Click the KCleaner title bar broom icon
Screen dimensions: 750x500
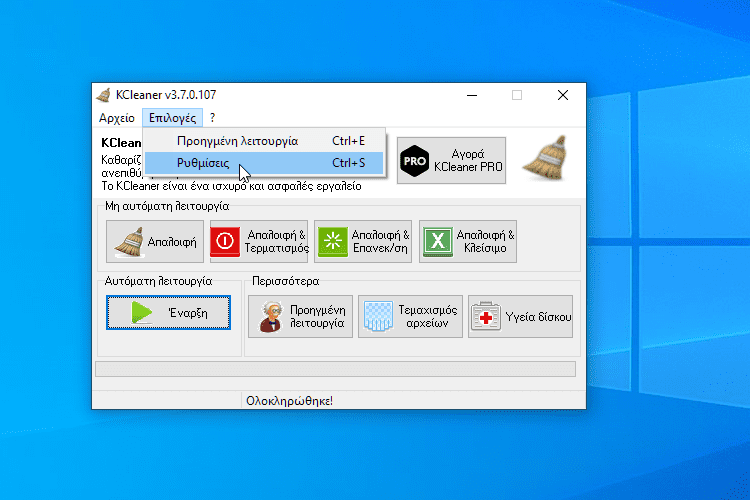103,95
